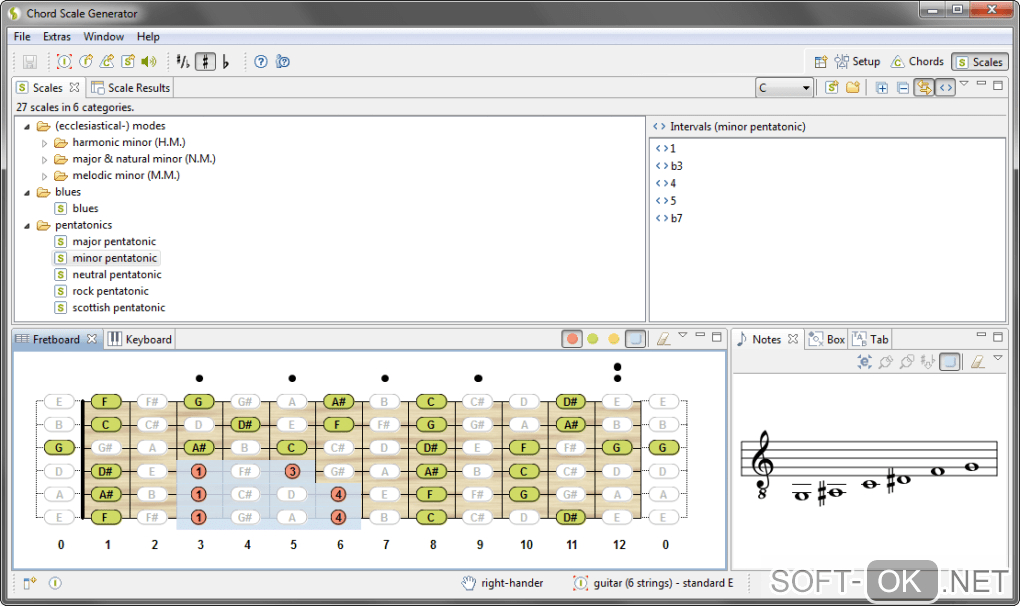
Task: Open the Fretboard view menu triangle
Action: click(x=682, y=335)
